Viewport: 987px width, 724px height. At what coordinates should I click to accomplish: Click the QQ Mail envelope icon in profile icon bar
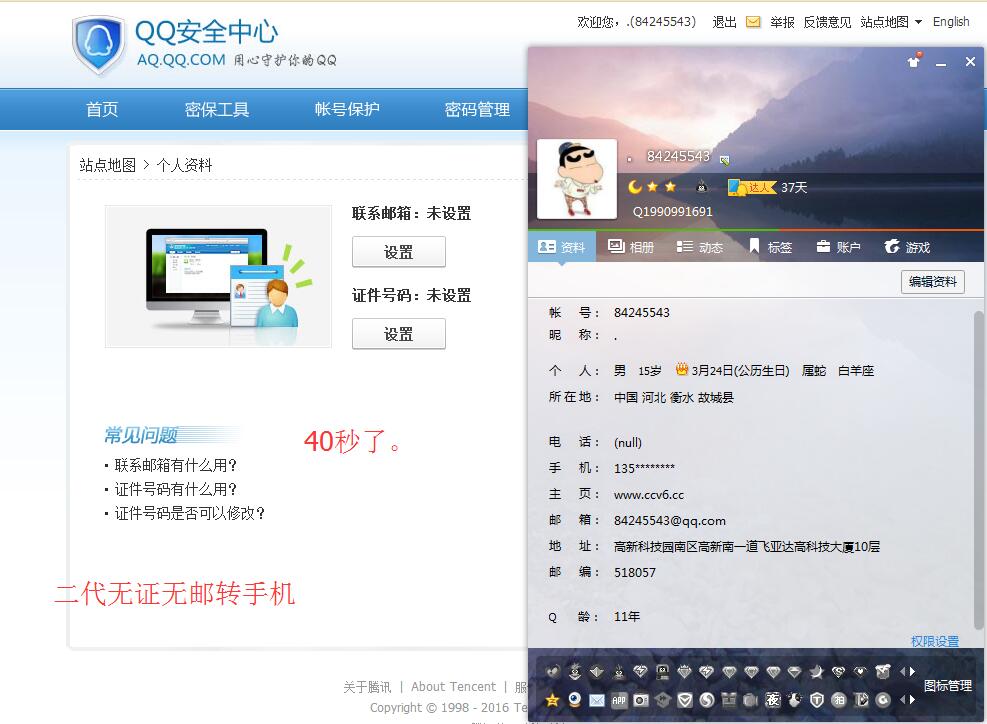597,699
